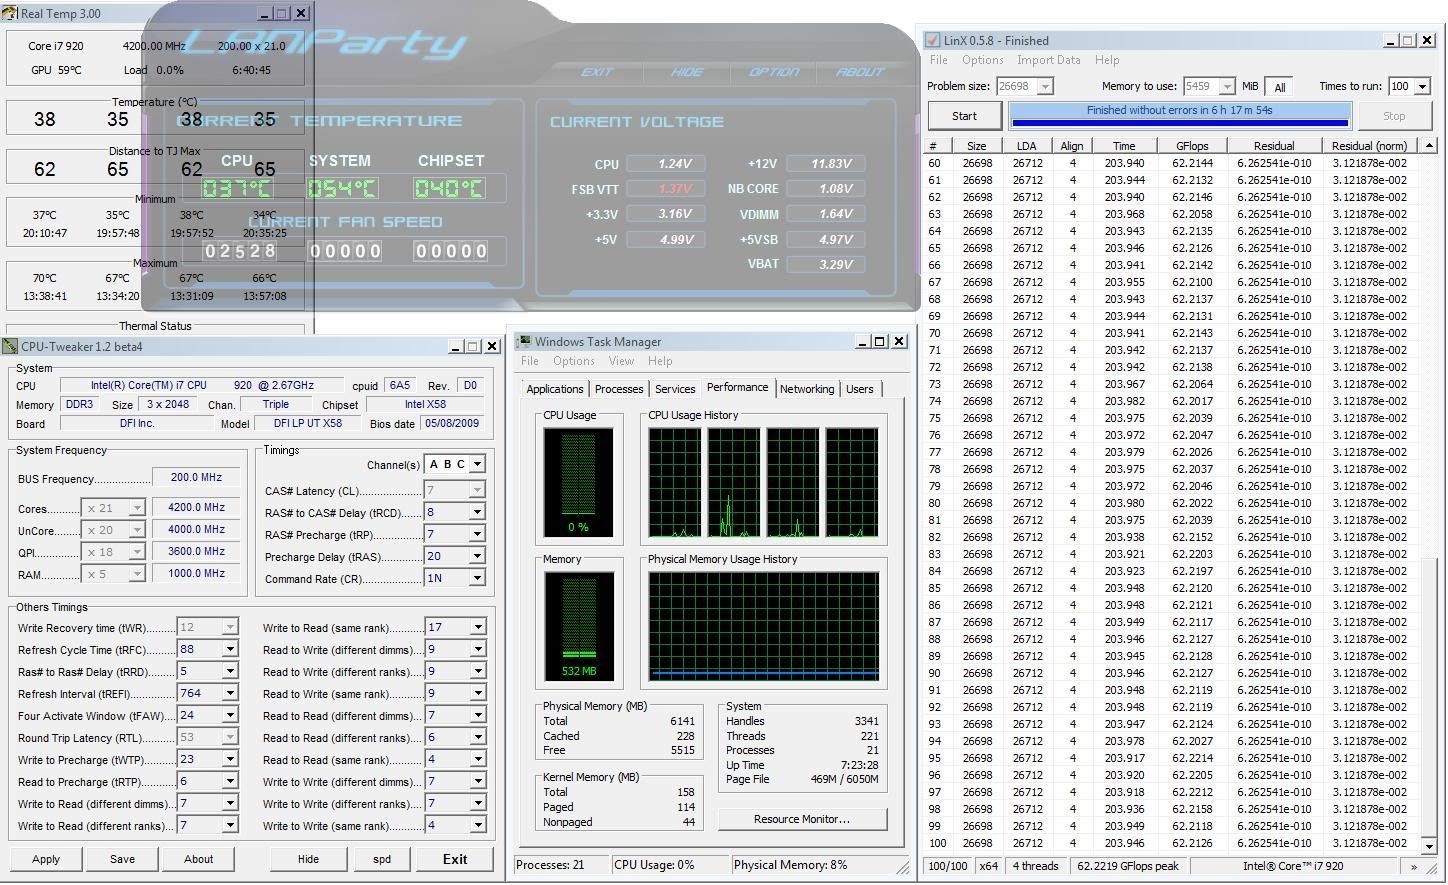Screen dimensions: 1448x885
Task: Click 62.2219 GFlops peak status text
Action: (1127, 866)
